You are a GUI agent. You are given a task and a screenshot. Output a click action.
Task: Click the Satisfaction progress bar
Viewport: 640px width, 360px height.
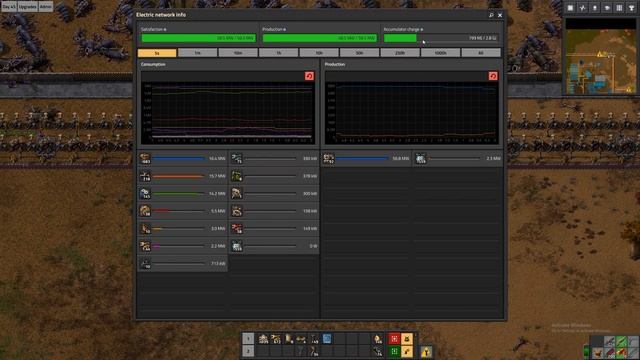point(198,38)
